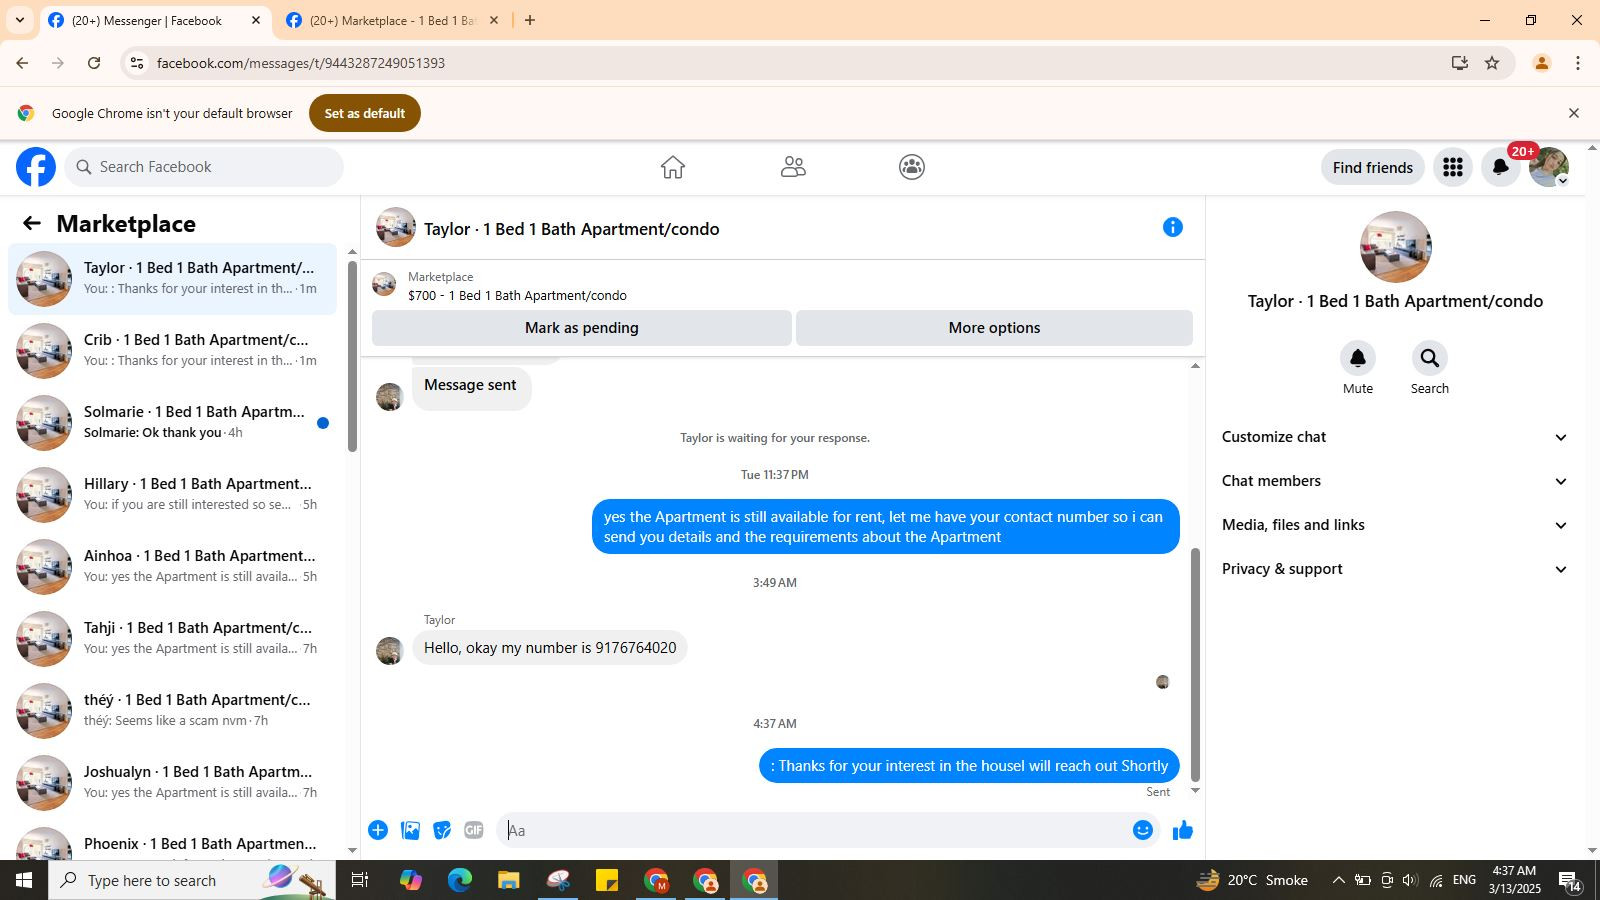This screenshot has width=1600, height=900.
Task: Attach a photo using the image icon
Action: [410, 830]
